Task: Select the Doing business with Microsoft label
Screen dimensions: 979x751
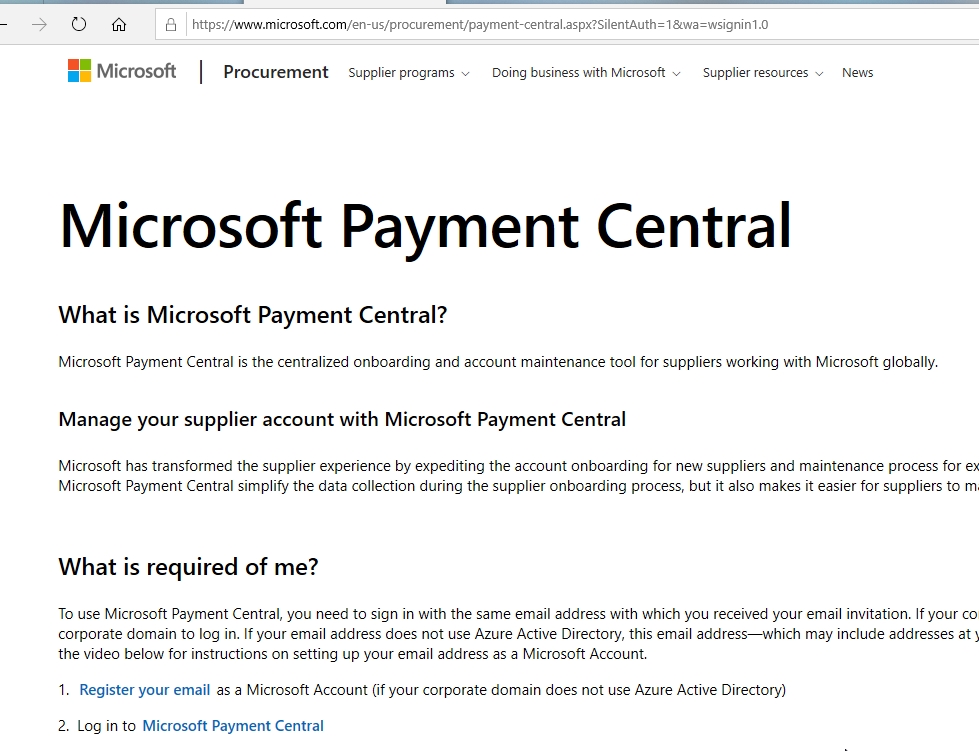Action: point(578,73)
